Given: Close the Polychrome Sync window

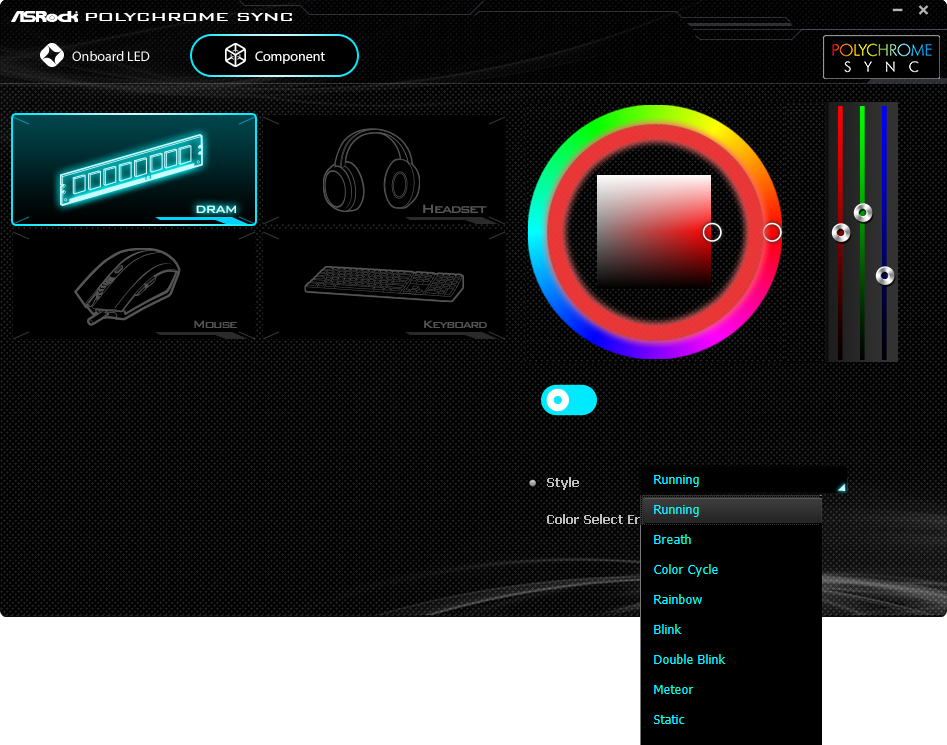Looking at the screenshot, I should (x=923, y=10).
